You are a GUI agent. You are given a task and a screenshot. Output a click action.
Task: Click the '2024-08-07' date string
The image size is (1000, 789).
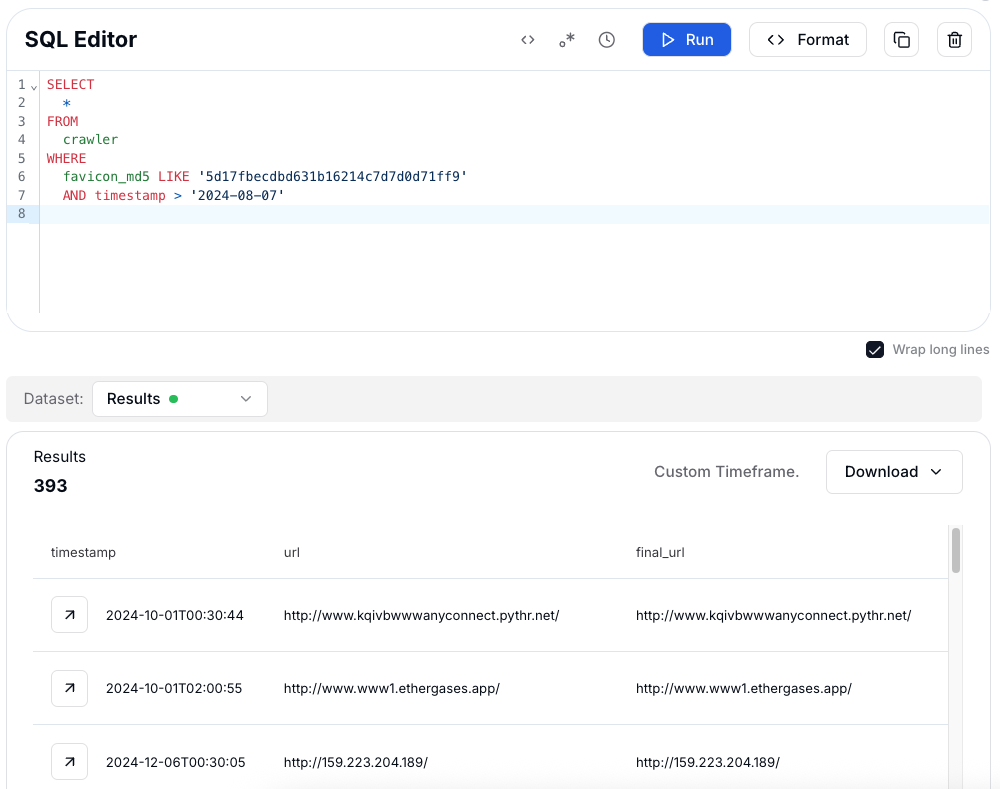click(x=237, y=195)
